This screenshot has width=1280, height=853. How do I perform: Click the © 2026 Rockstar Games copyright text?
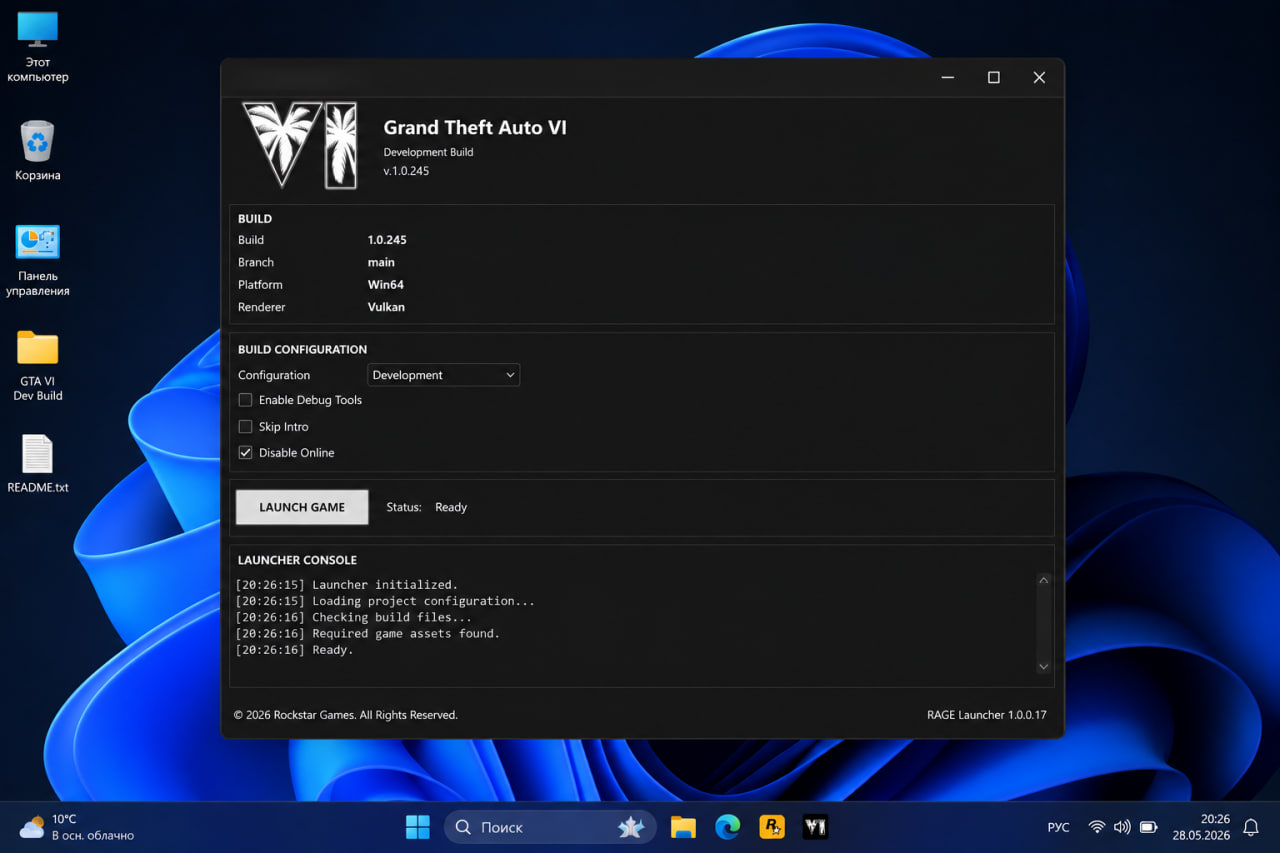(346, 715)
